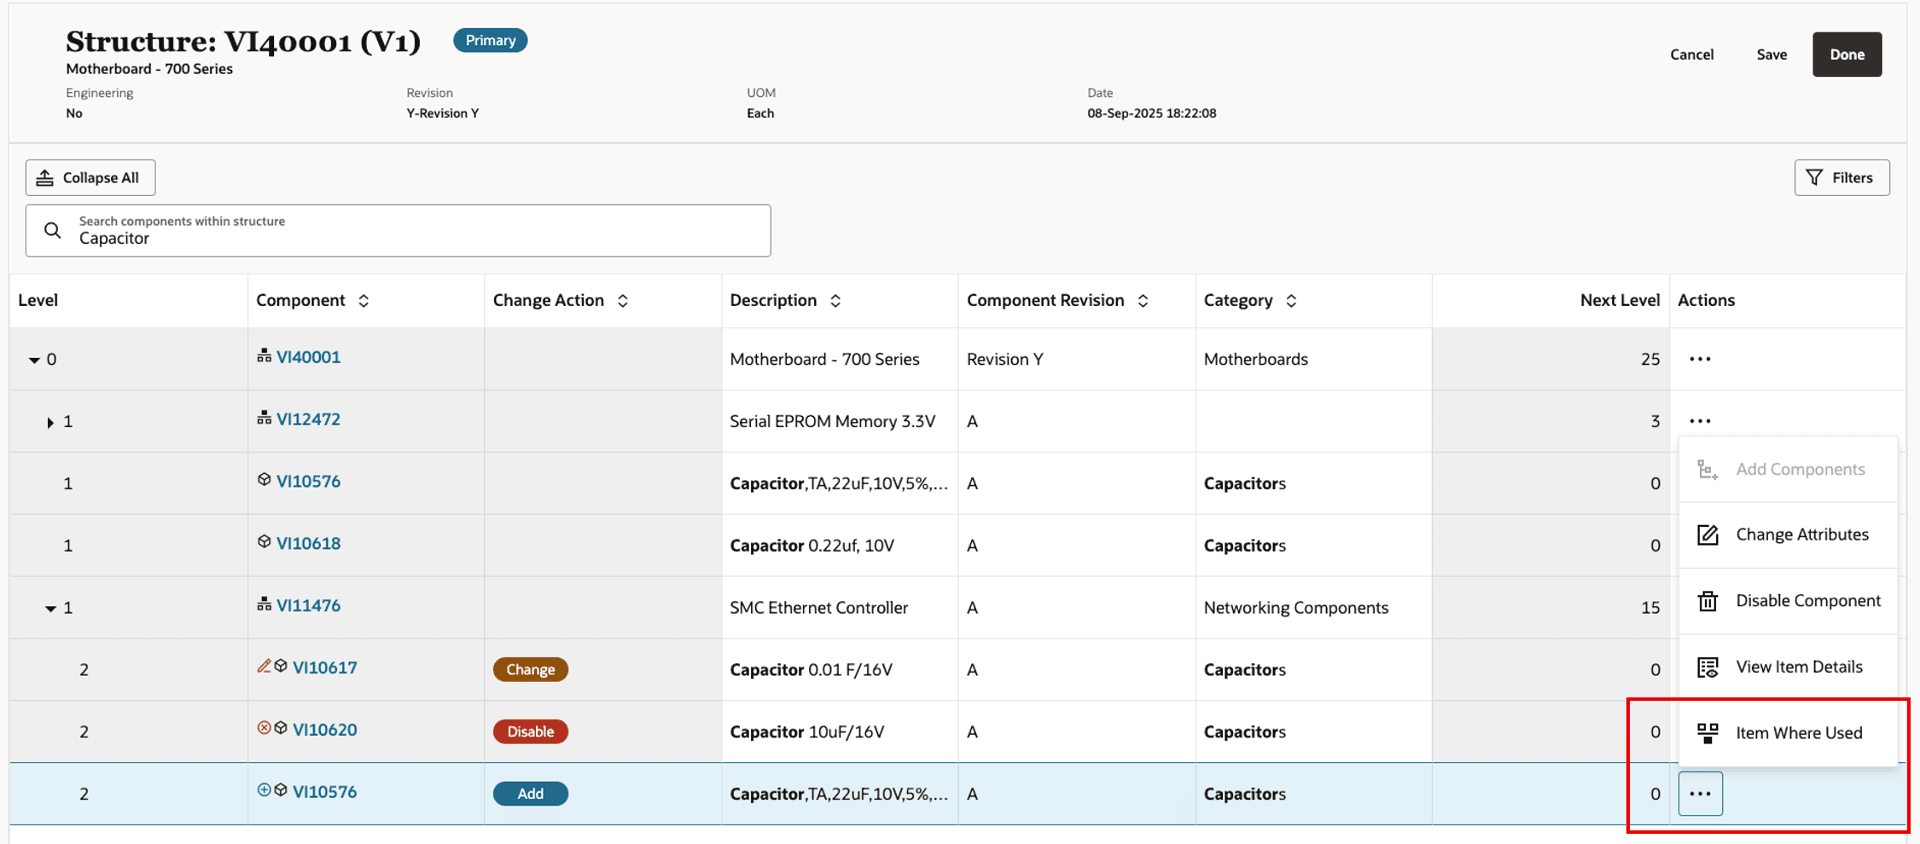Open the VI10617 component link

click(324, 667)
